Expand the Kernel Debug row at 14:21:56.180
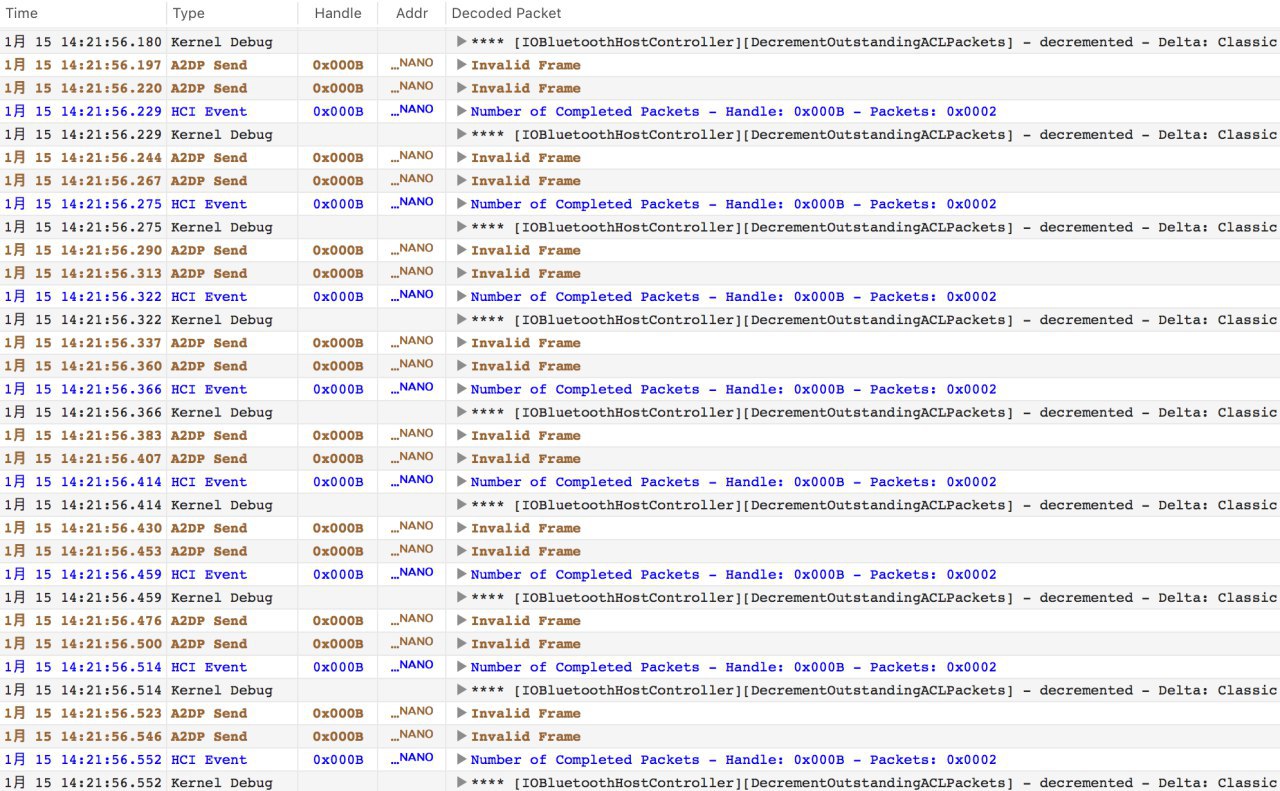 coord(461,42)
